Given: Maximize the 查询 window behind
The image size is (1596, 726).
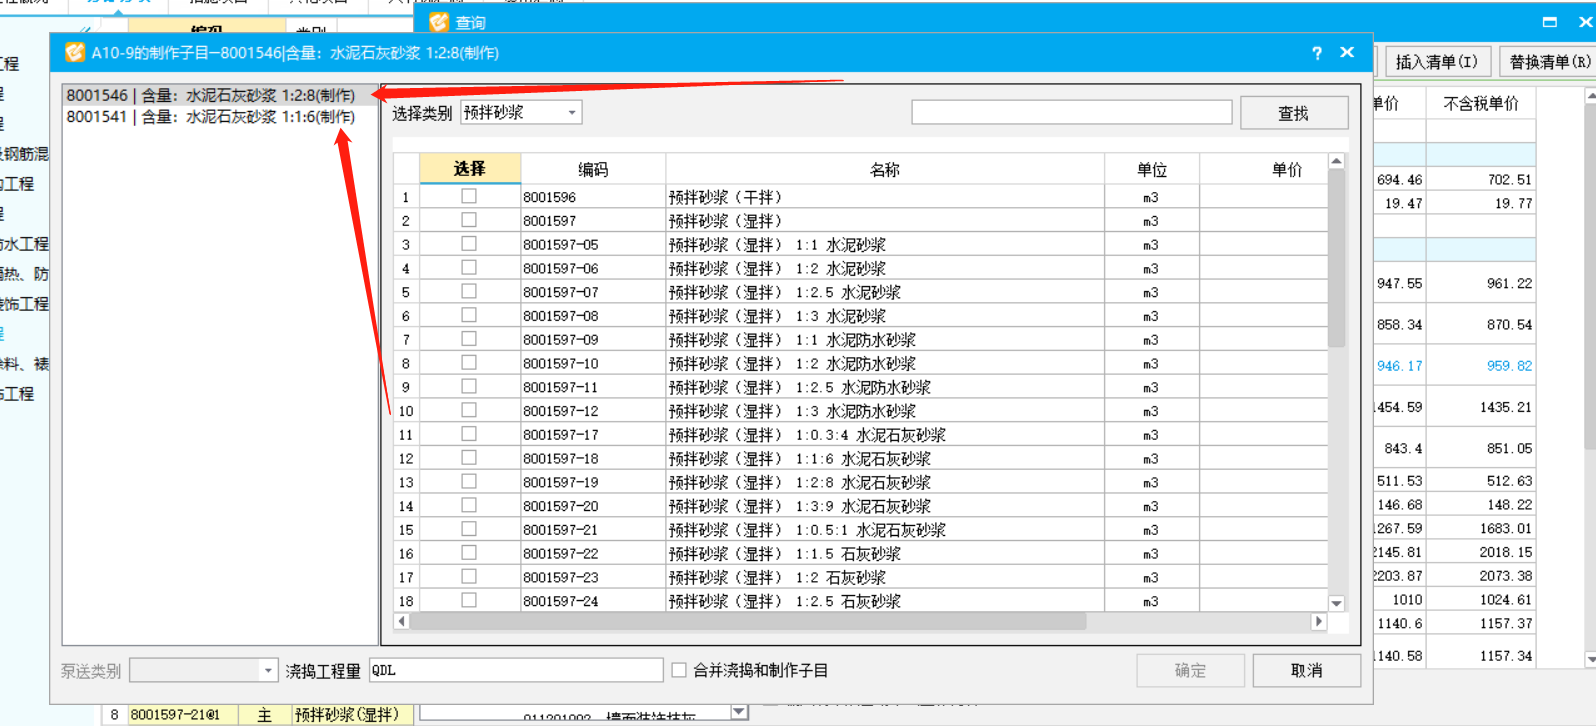Looking at the screenshot, I should pyautogui.click(x=1550, y=21).
